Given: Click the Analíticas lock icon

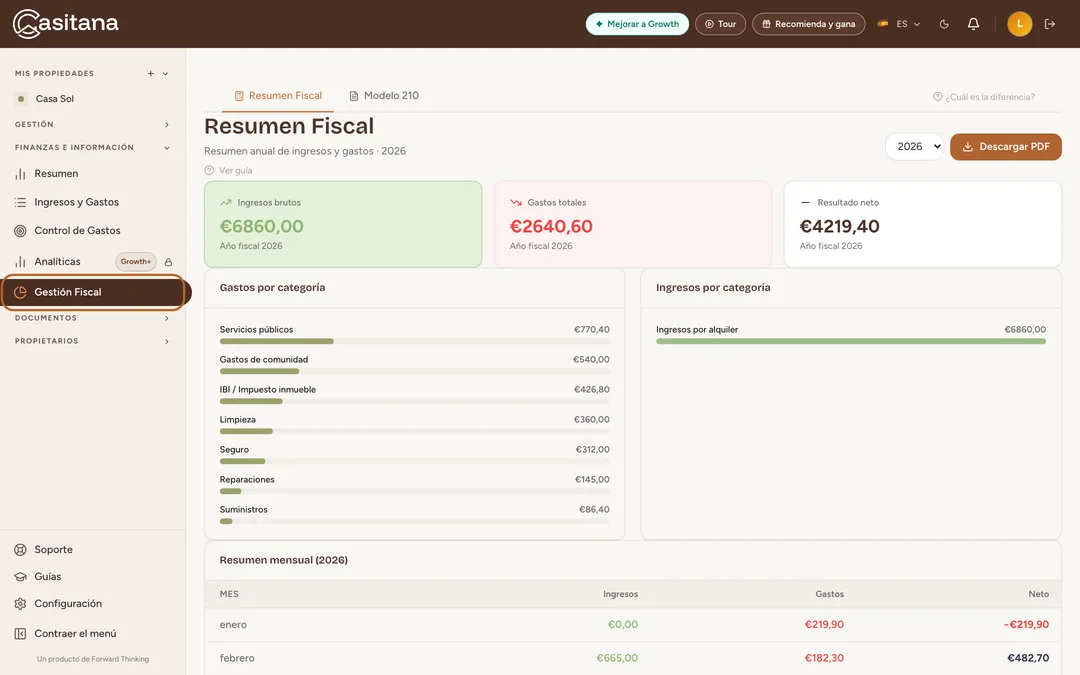Looking at the screenshot, I should point(168,262).
